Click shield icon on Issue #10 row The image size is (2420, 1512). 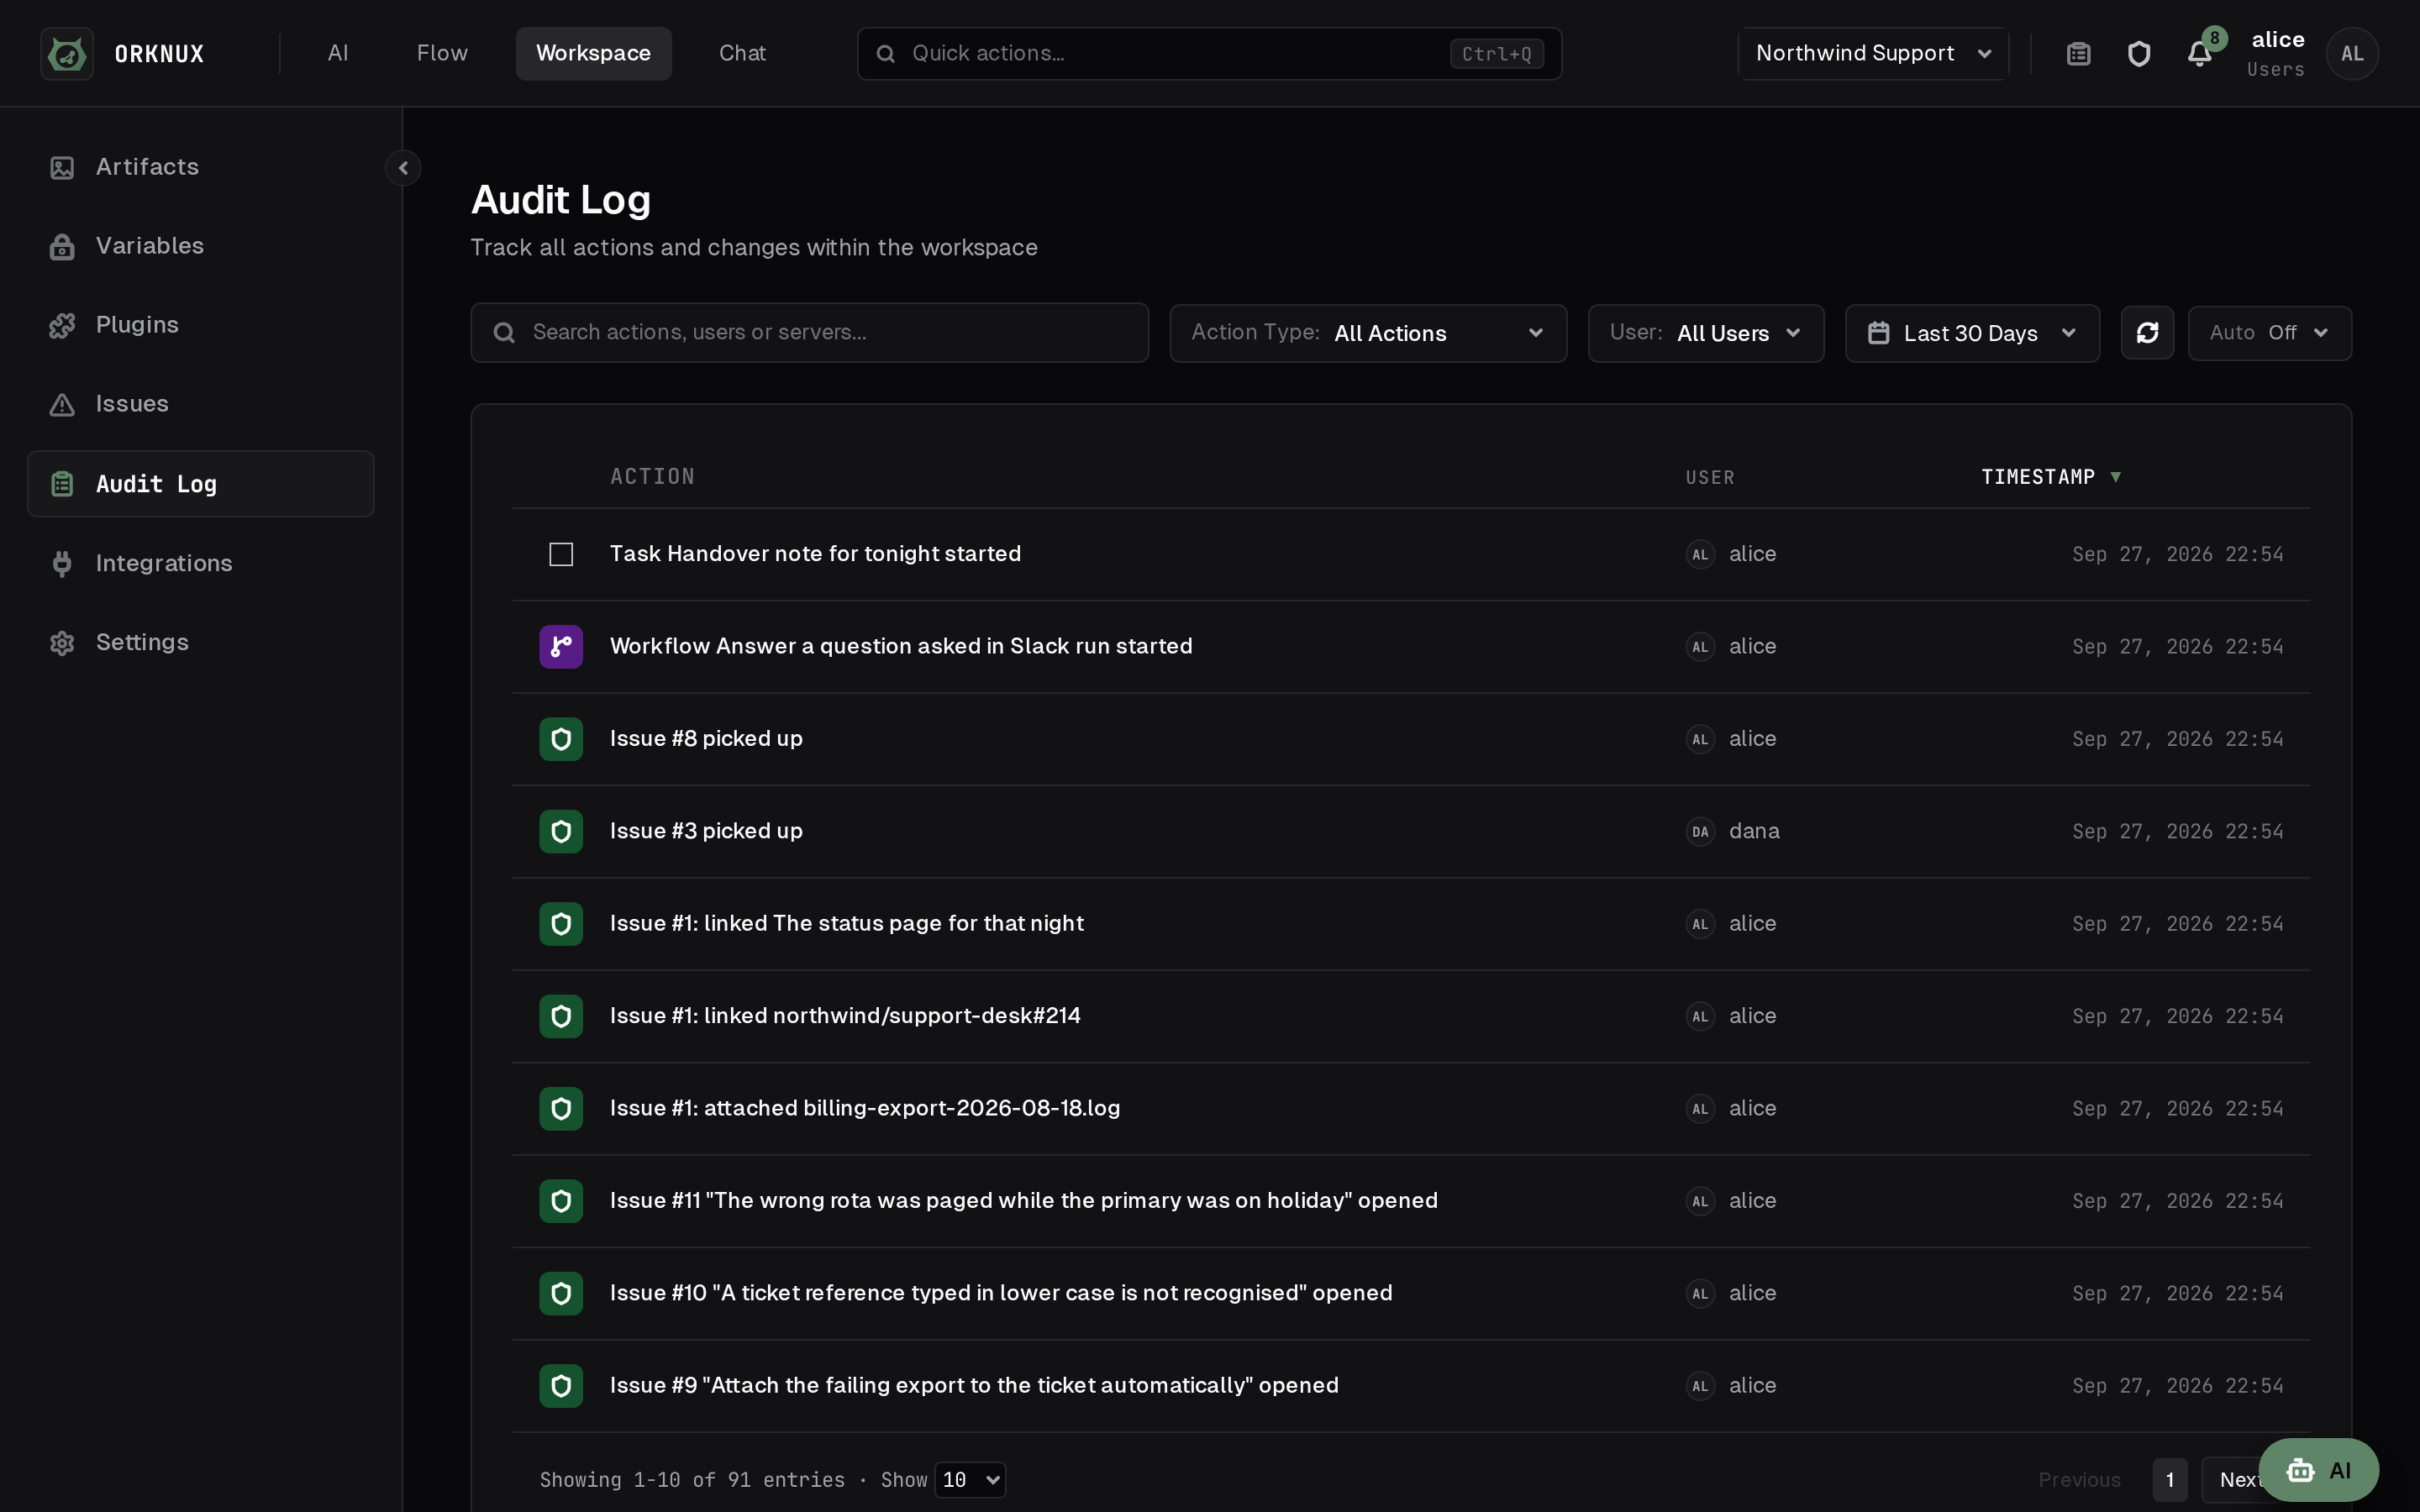[x=561, y=1294]
